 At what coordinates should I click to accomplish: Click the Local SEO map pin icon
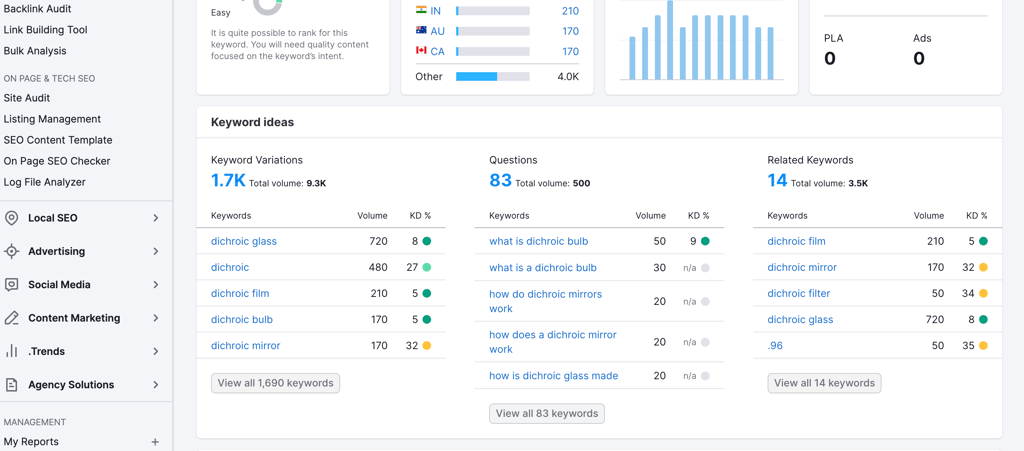coord(11,218)
